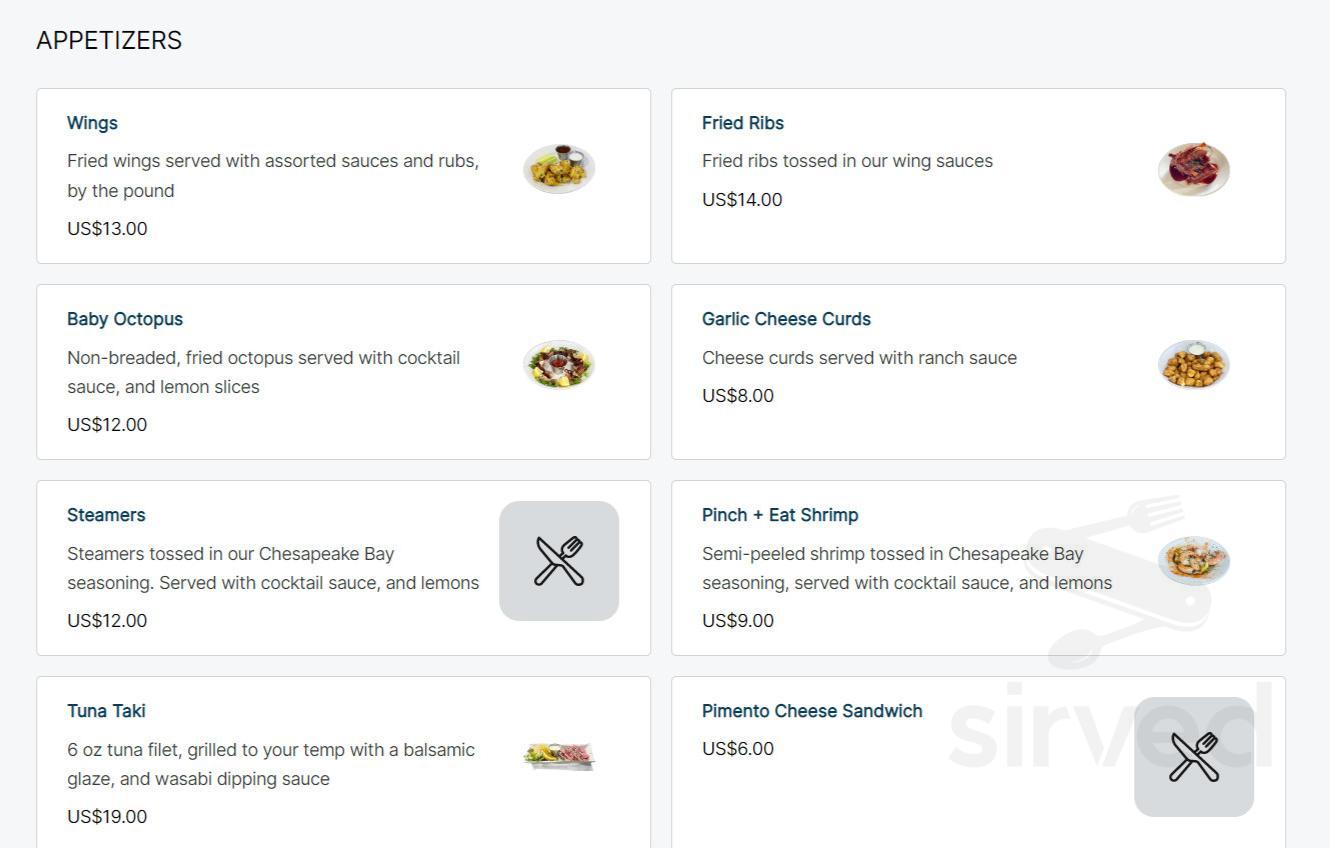Click the Baby Octopus title
The height and width of the screenshot is (848, 1330).
click(125, 319)
